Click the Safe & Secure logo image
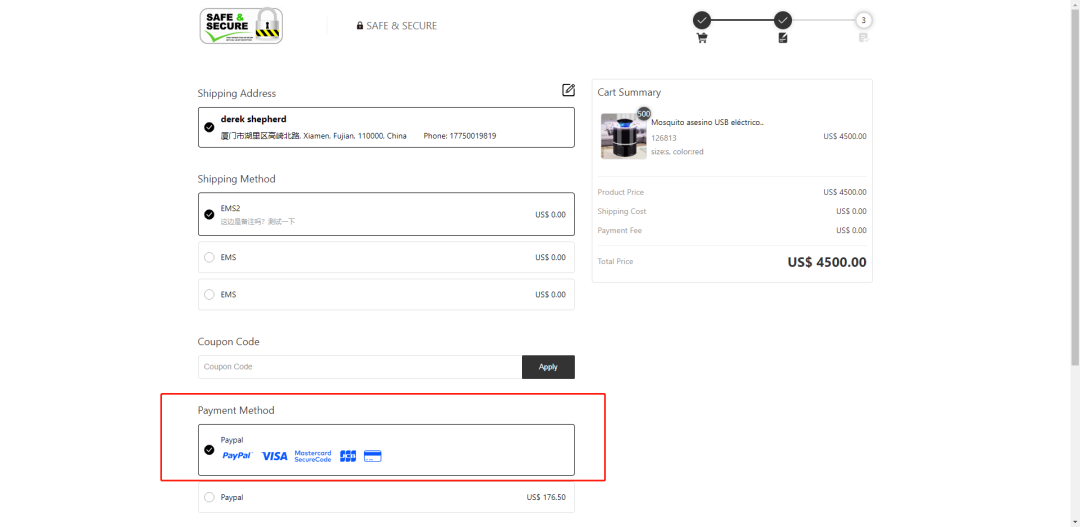 click(x=241, y=25)
